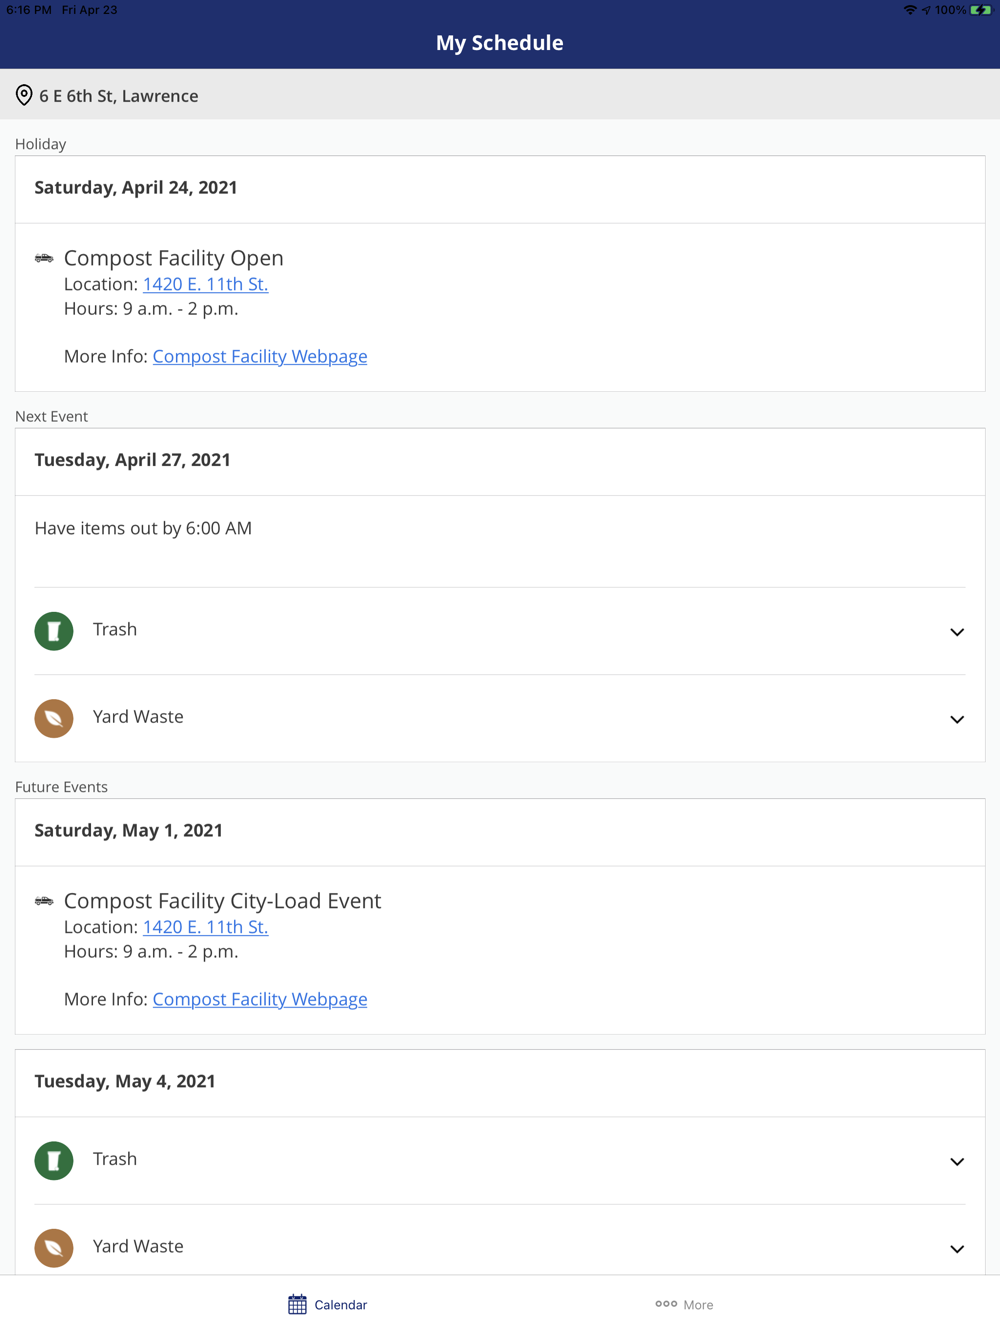This screenshot has height=1334, width=1000.
Task: Tap truck icon beside Compost Facility Open
Action: tap(44, 258)
